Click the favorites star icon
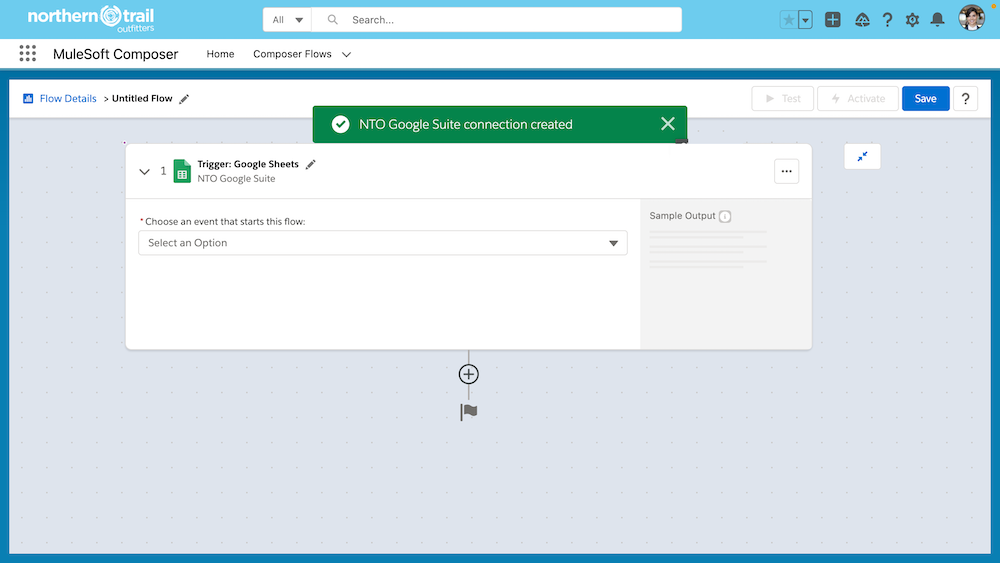This screenshot has width=1000, height=563. [789, 20]
